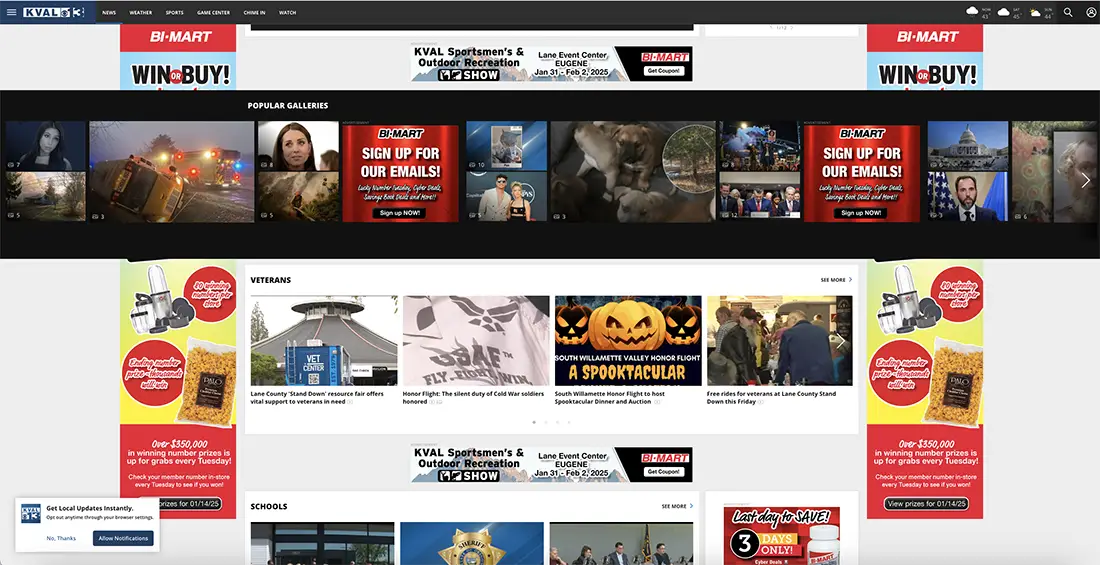1100x565 pixels.
Task: Open the Chime In menu
Action: pos(255,13)
